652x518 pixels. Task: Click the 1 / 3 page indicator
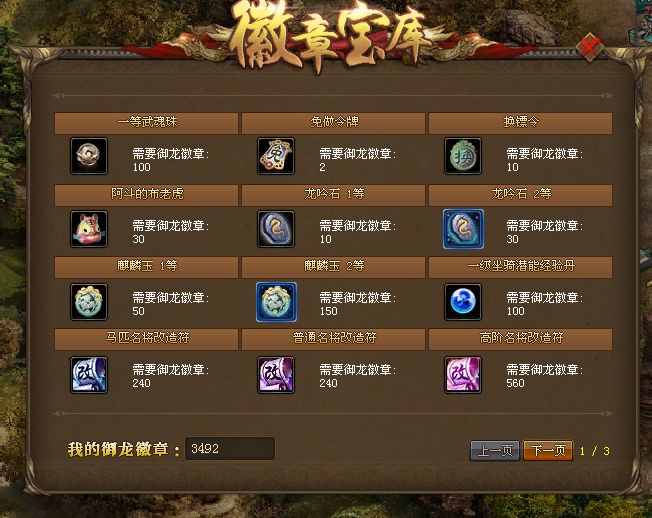pos(595,451)
